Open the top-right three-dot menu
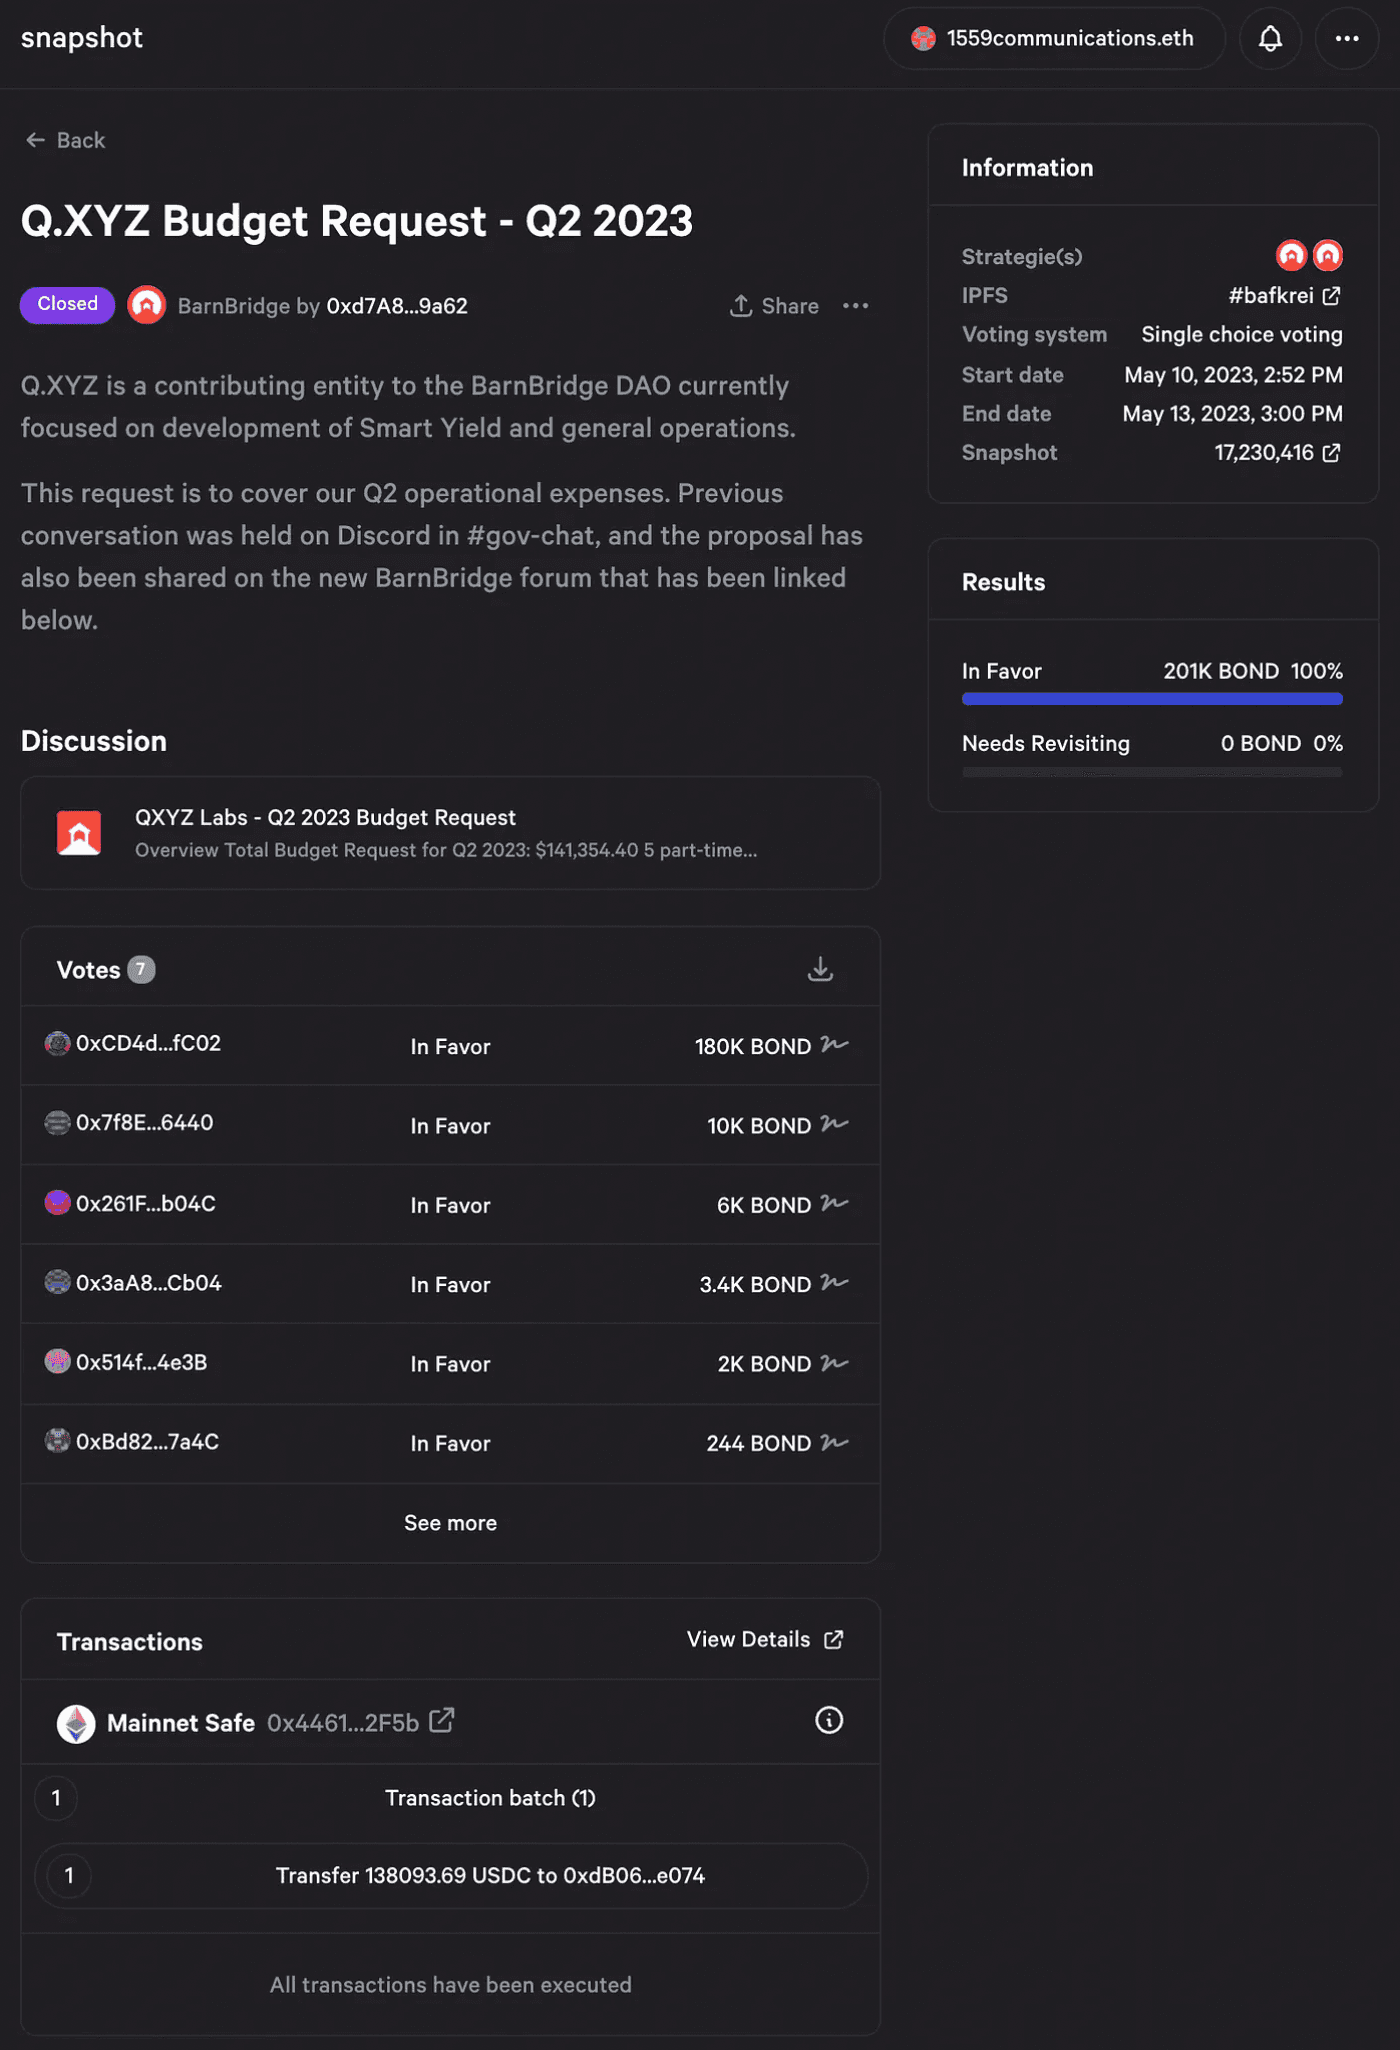 point(1346,39)
